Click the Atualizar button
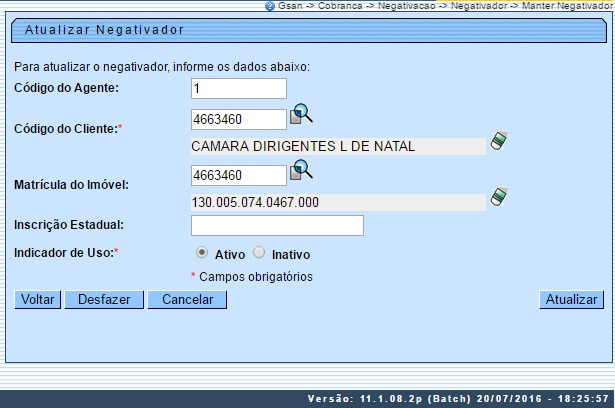This screenshot has height=408, width=615. (x=571, y=300)
